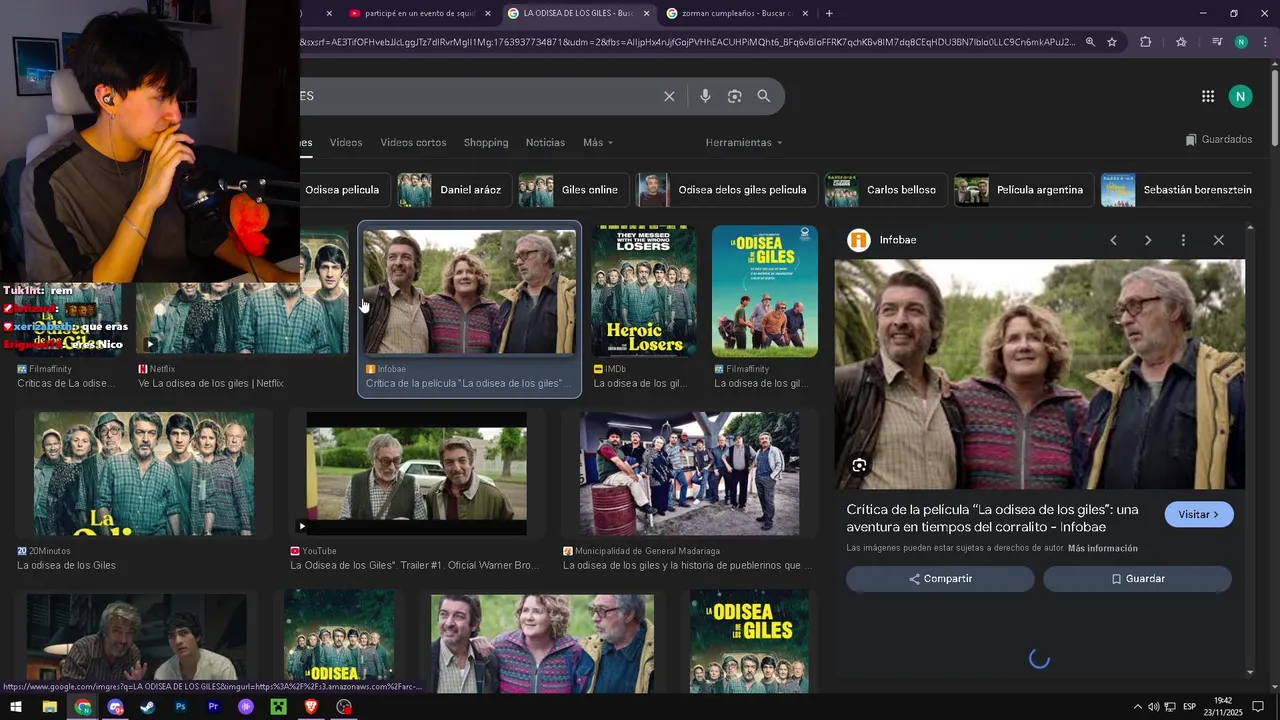
Task: Open File Explorer from the taskbar
Action: point(49,707)
